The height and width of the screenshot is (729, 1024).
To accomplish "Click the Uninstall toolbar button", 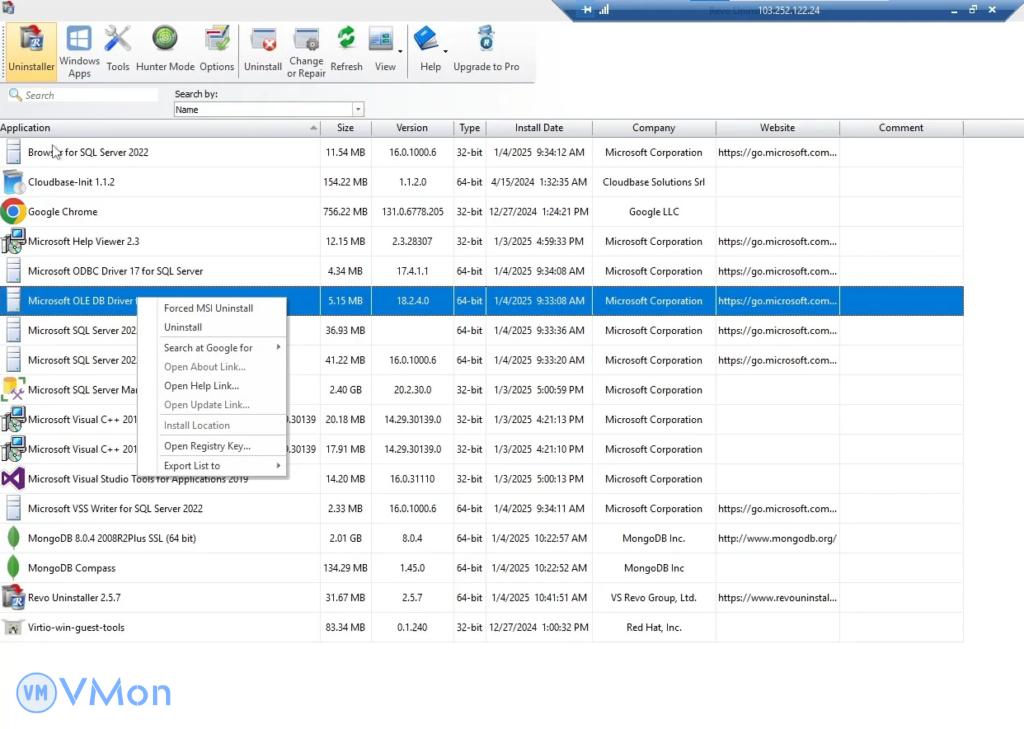I will click(263, 49).
